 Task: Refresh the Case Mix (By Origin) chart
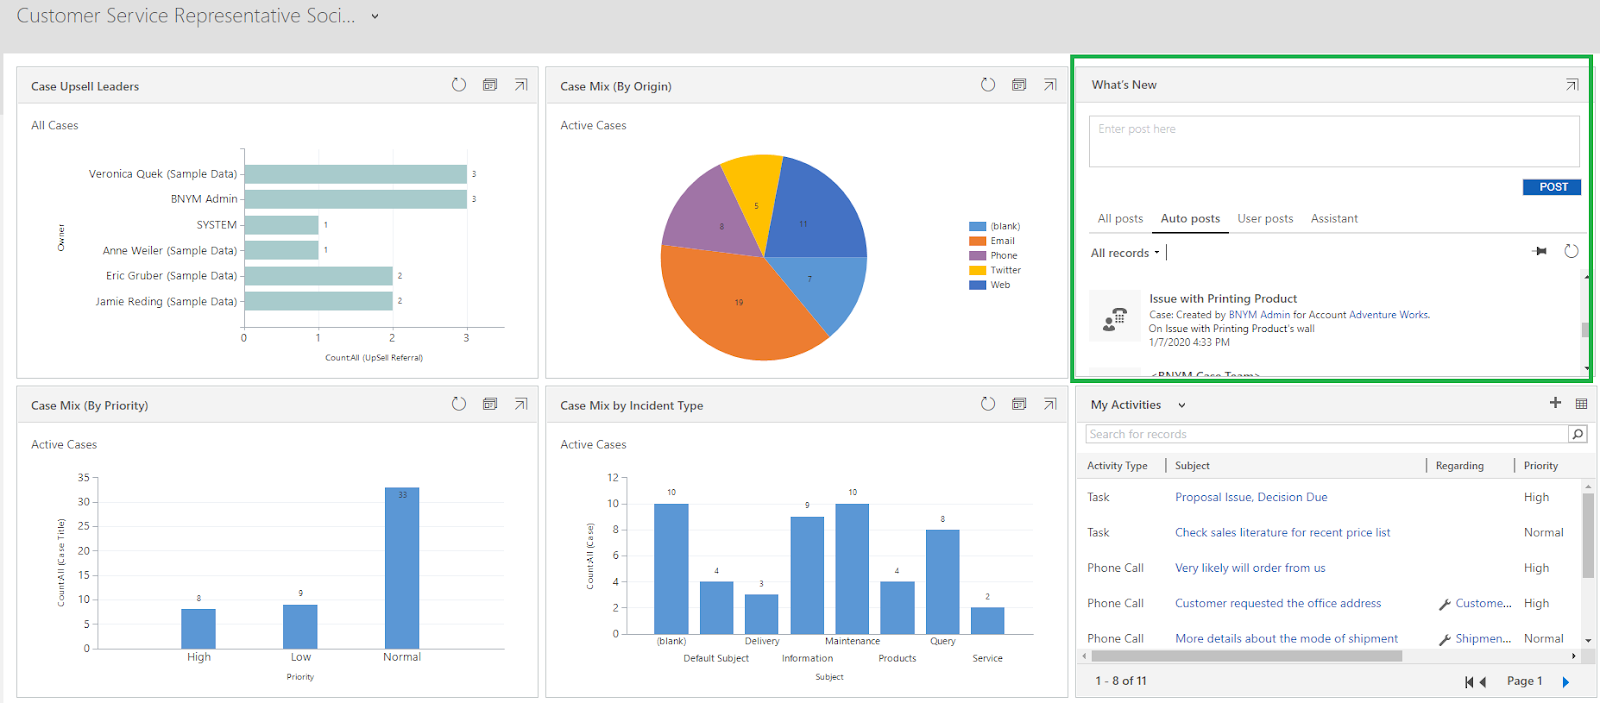[988, 85]
